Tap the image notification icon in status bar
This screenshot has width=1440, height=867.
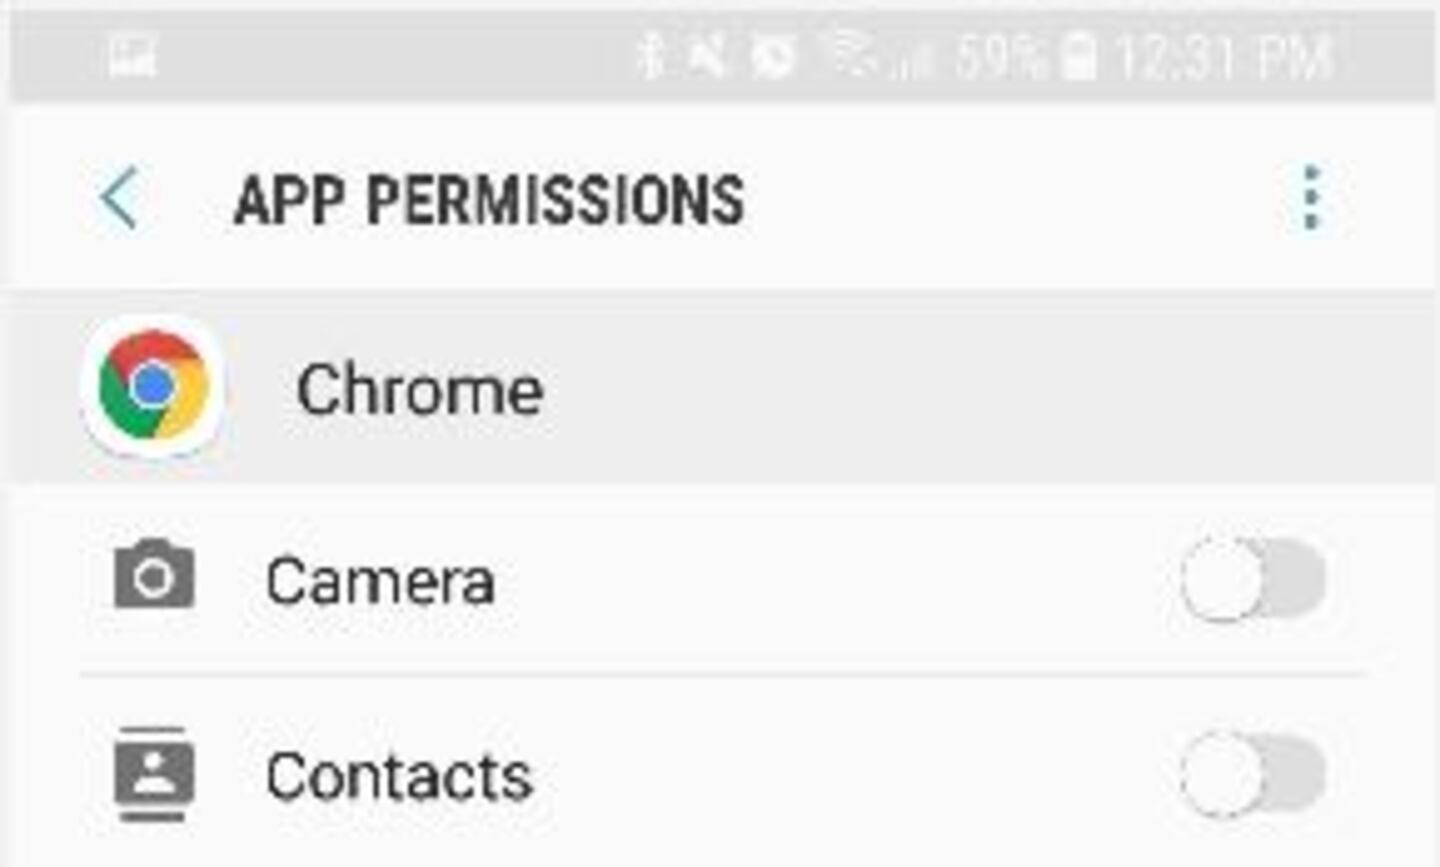132,57
